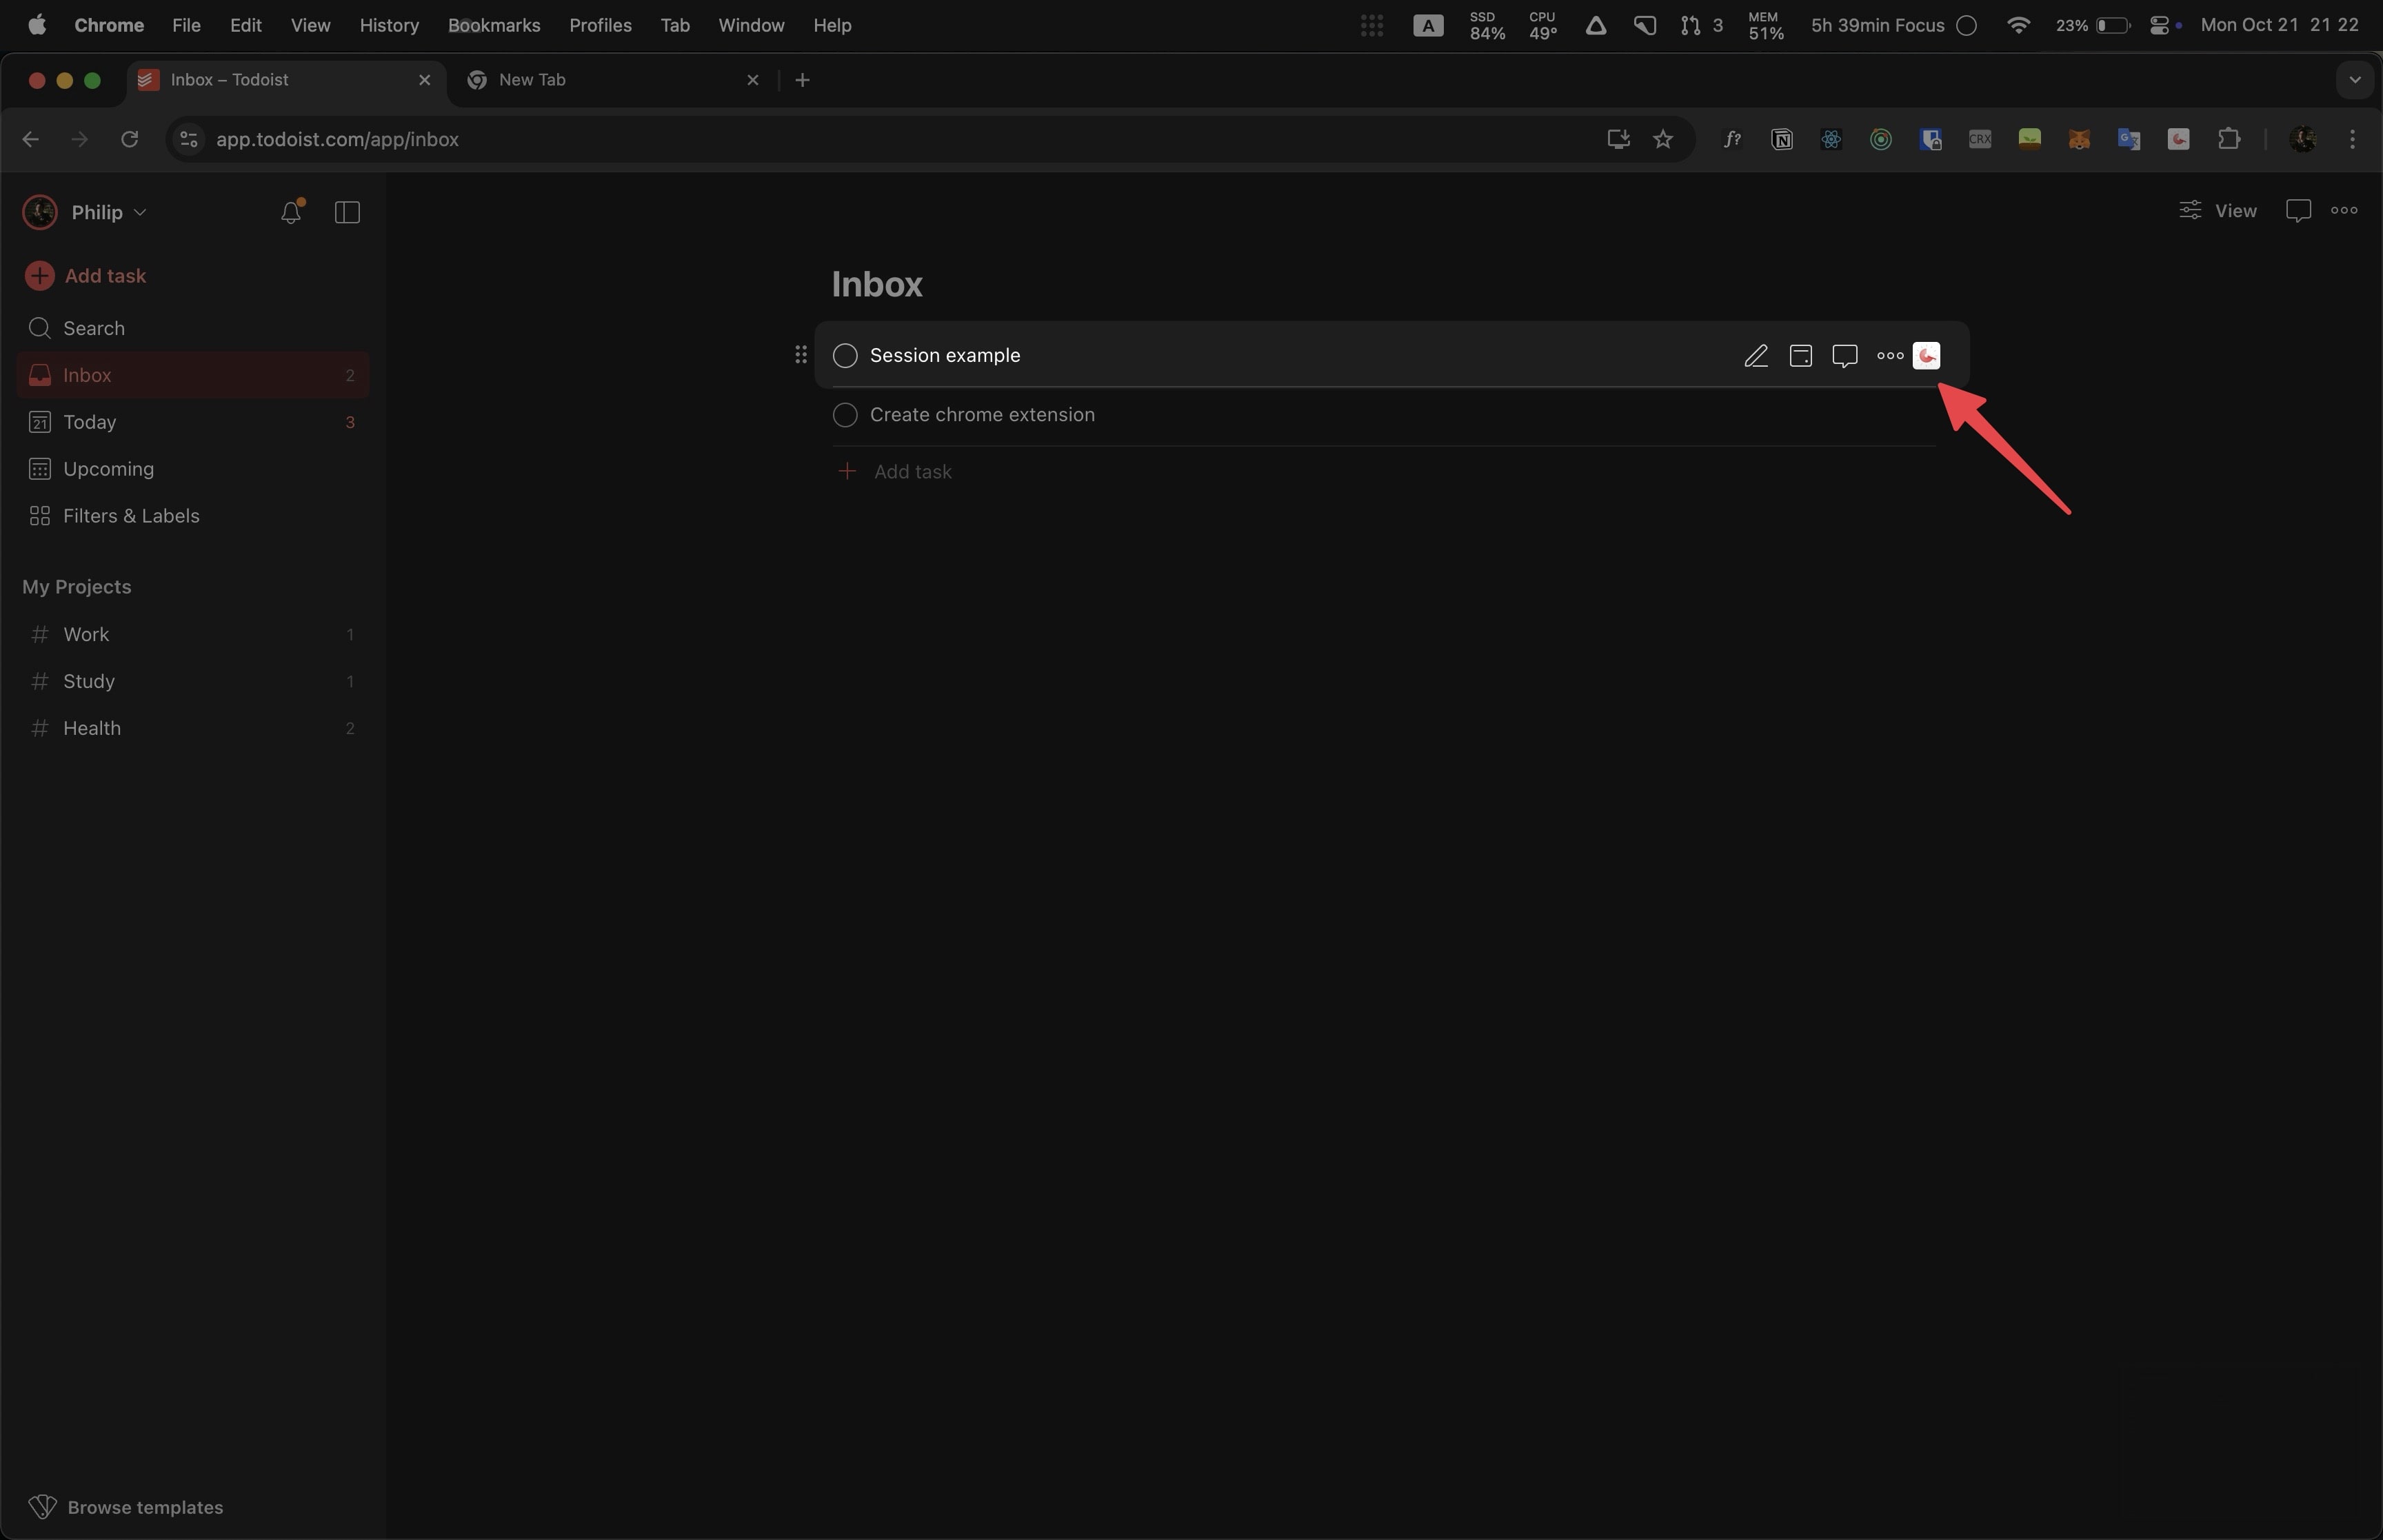The width and height of the screenshot is (2383, 1540).
Task: Open the Help menu
Action: point(832,25)
